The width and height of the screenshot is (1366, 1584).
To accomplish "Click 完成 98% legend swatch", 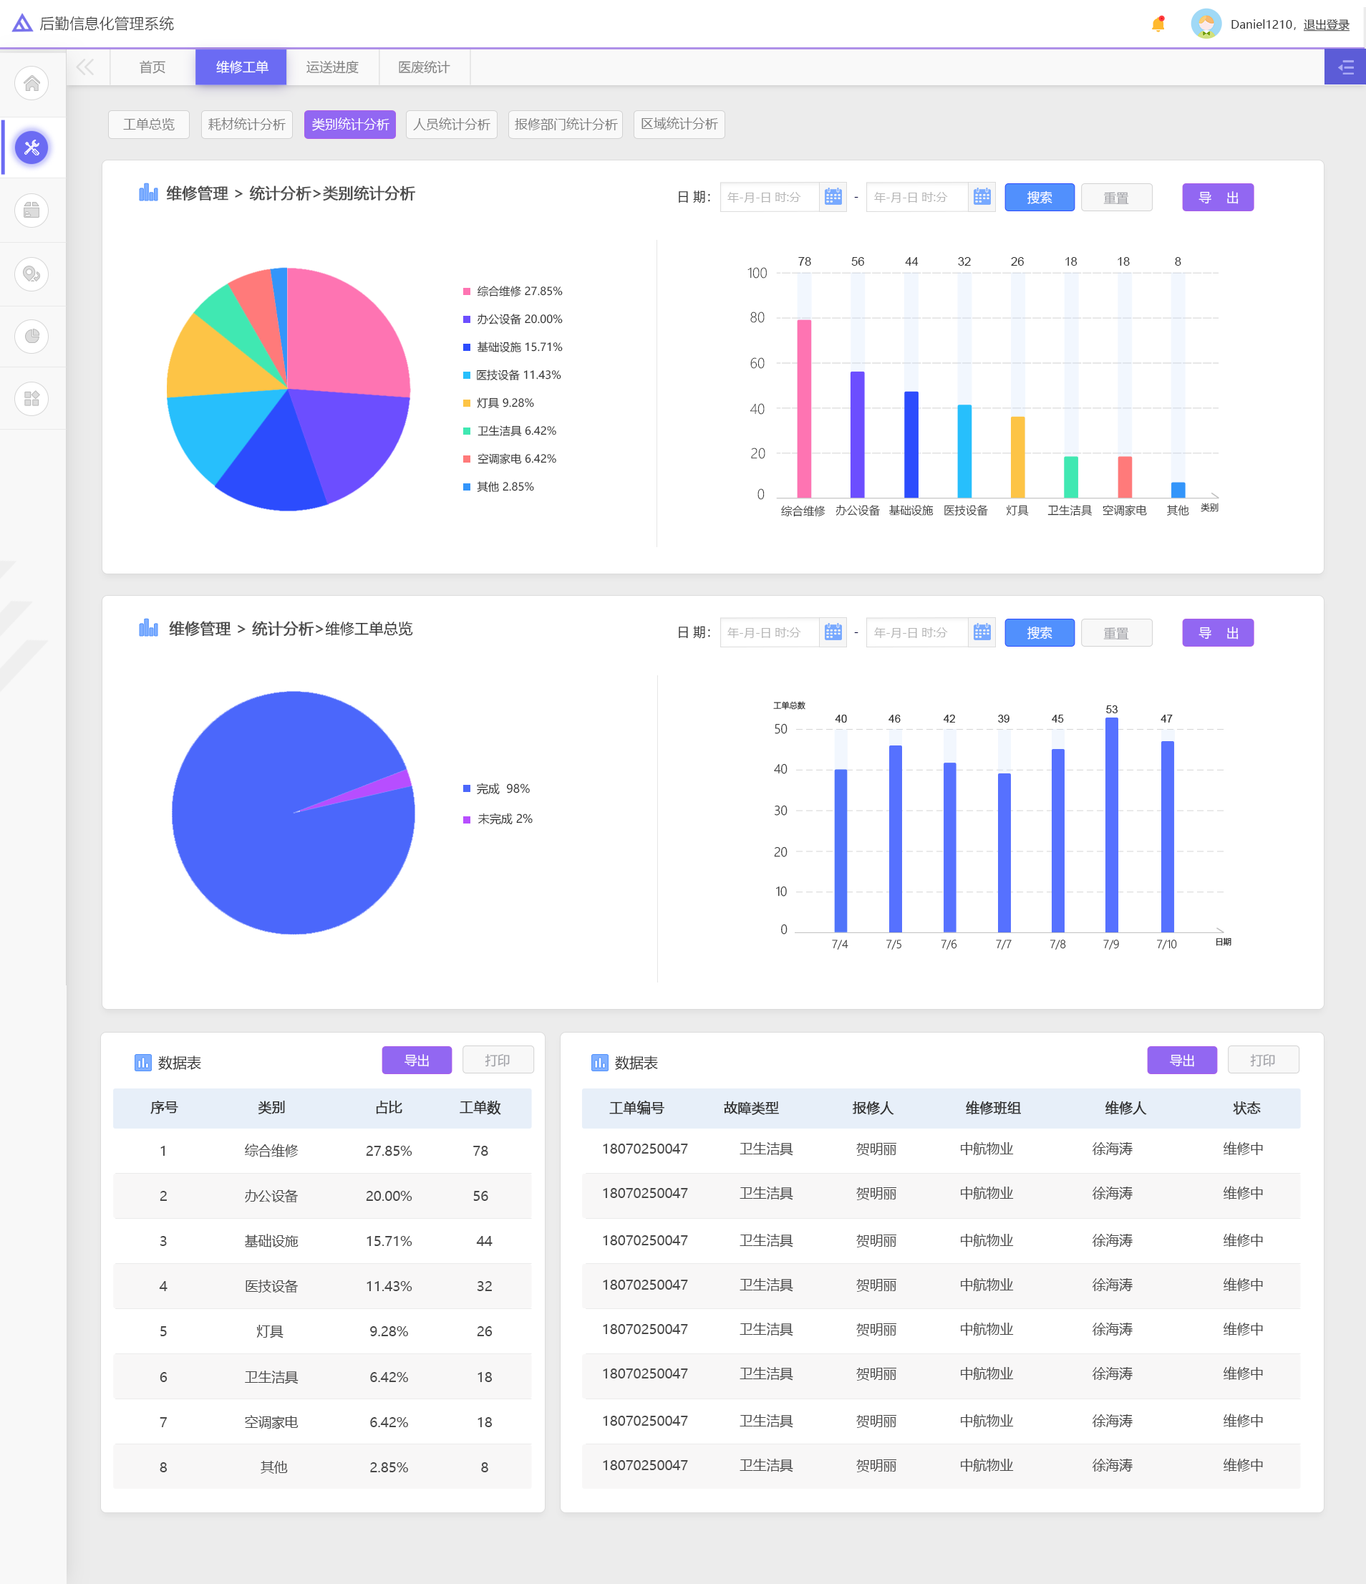I will 466,789.
